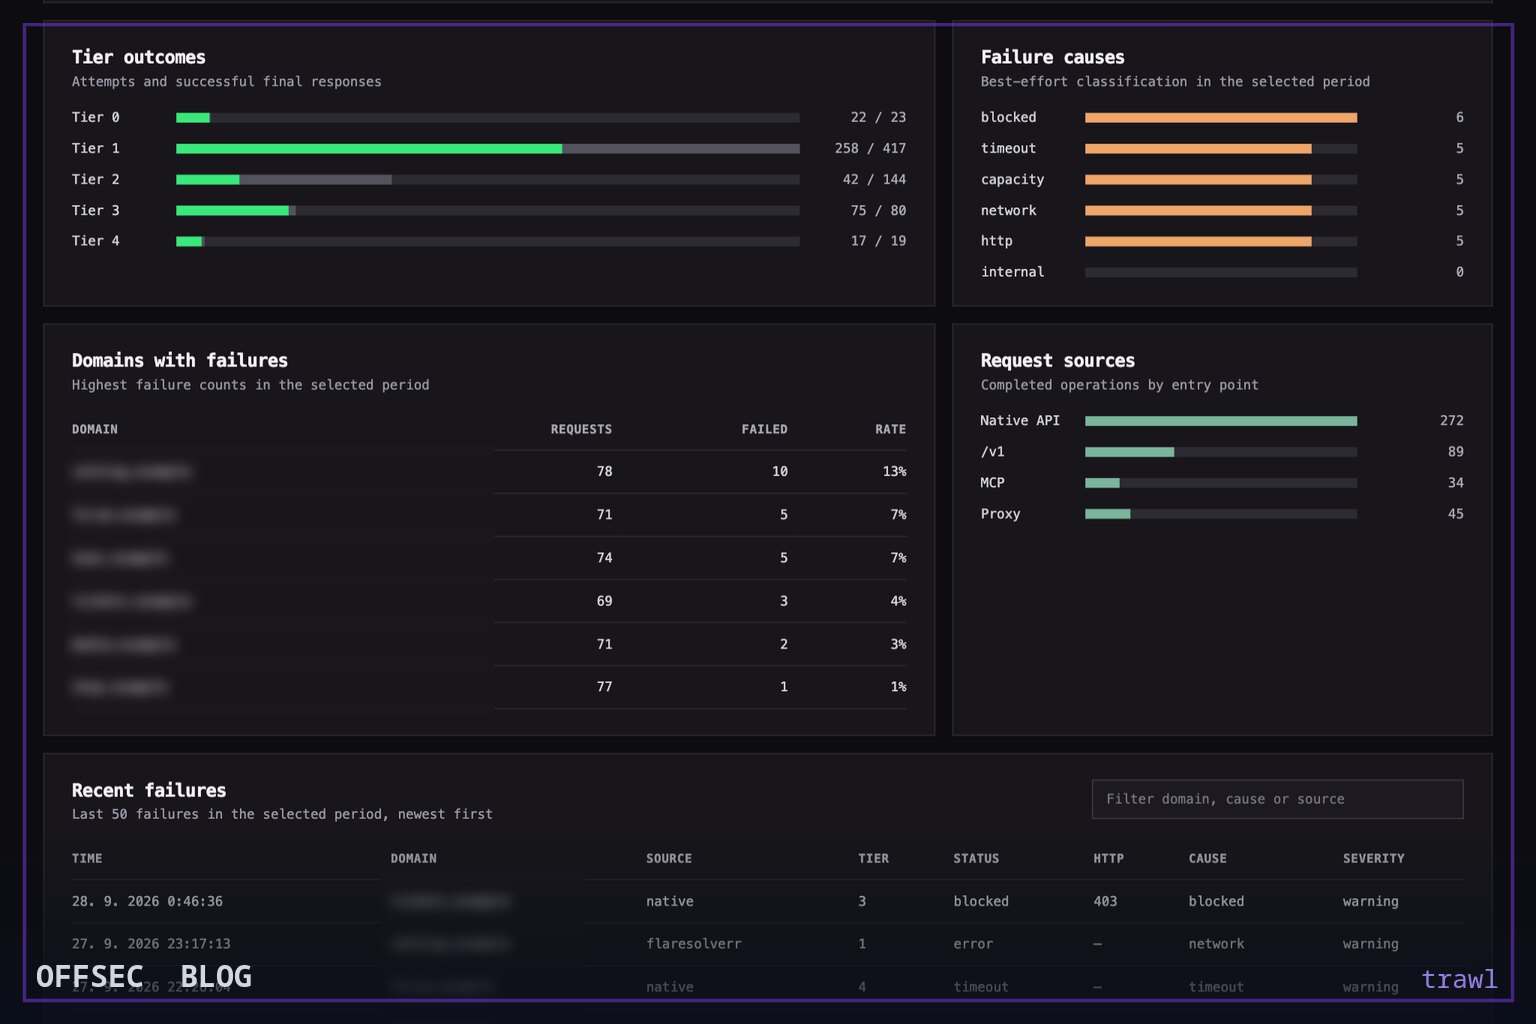Select the failed count 10 cell
Viewport: 1536px width, 1024px height.
pos(779,471)
